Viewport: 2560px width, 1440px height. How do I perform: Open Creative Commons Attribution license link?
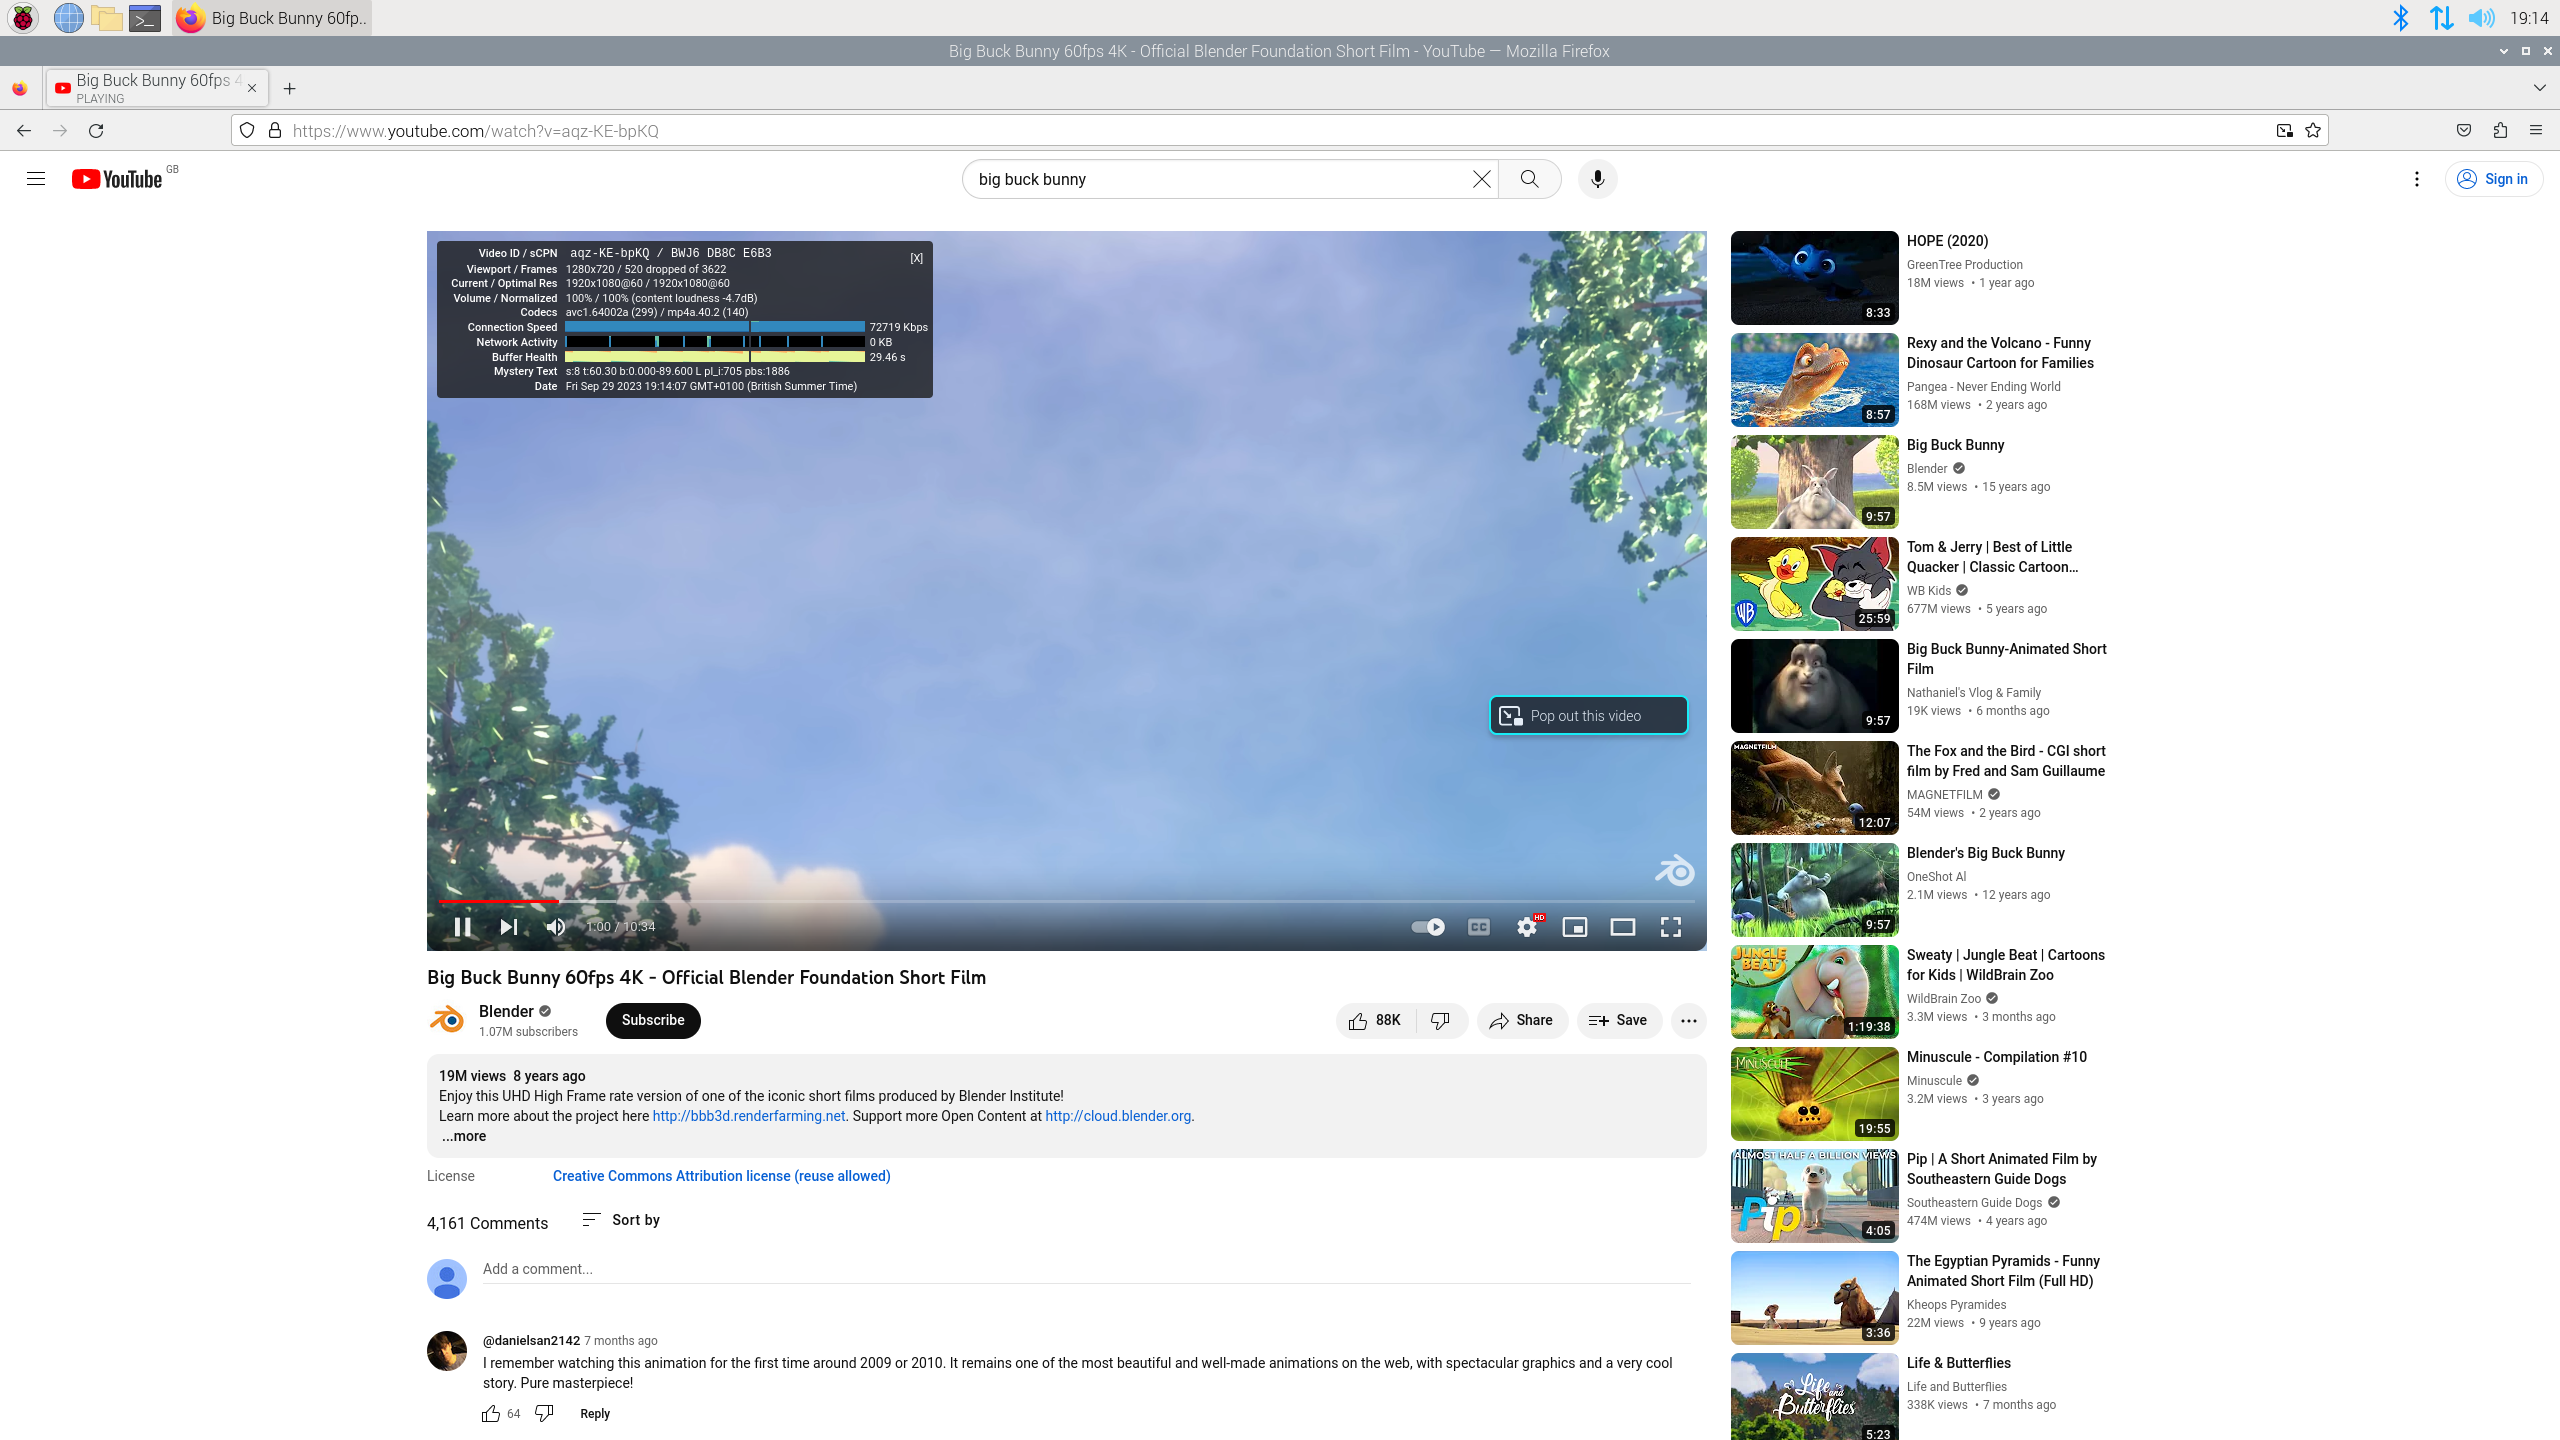(x=721, y=1176)
